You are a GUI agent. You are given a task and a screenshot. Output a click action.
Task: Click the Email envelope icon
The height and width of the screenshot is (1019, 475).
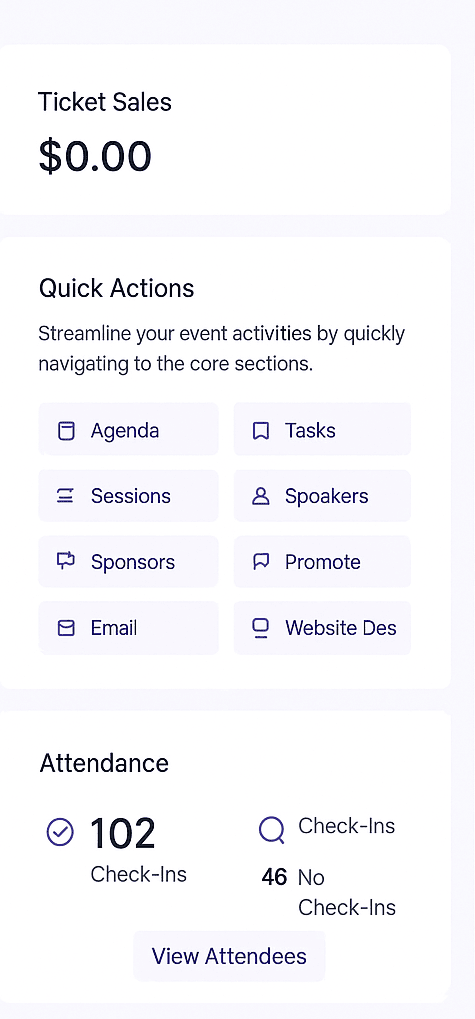tap(66, 628)
